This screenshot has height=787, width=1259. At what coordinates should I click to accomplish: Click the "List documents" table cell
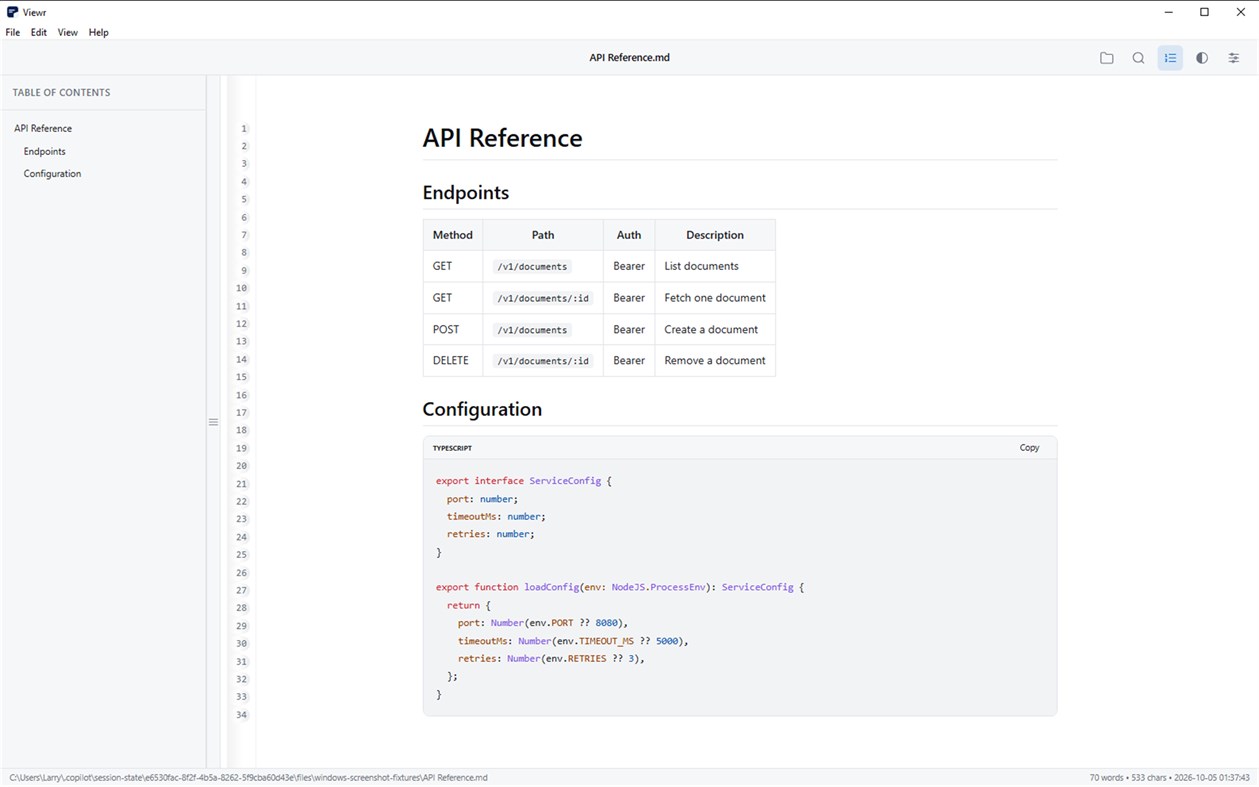tap(715, 266)
